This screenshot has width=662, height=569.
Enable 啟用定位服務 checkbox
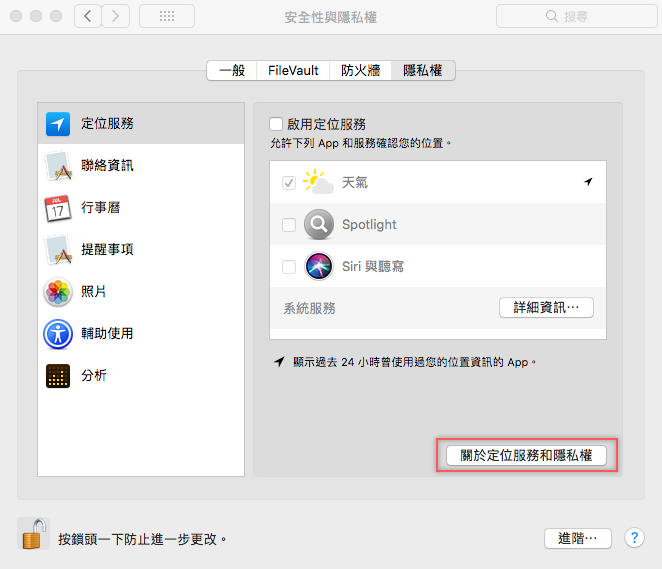coord(276,124)
